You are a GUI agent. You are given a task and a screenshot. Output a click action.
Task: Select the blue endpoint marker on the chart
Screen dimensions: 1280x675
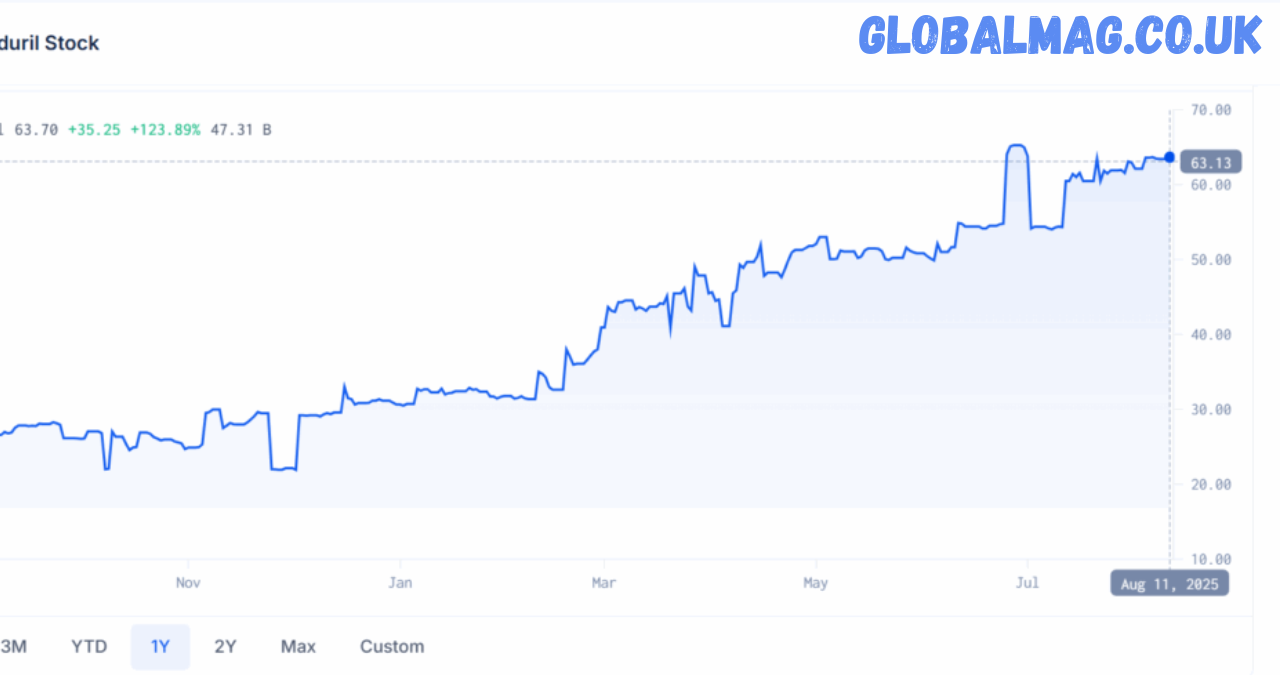(x=1167, y=156)
